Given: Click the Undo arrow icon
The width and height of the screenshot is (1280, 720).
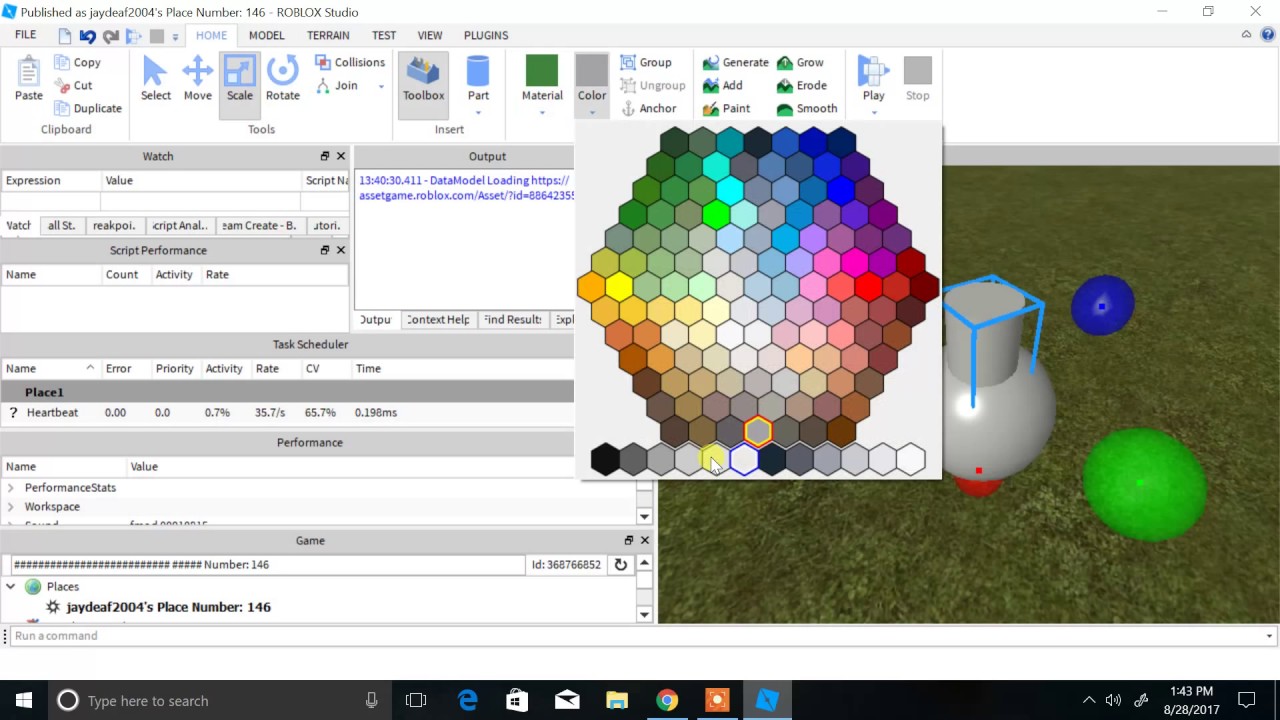Looking at the screenshot, I should click(88, 36).
